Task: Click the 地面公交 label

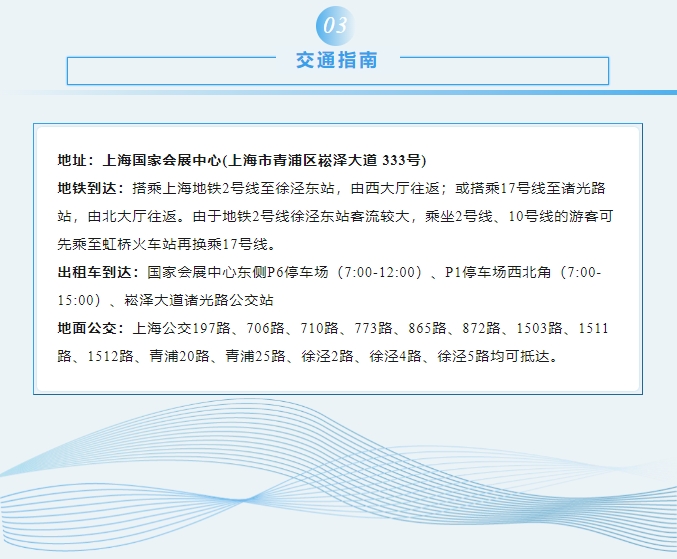Action: coord(88,328)
